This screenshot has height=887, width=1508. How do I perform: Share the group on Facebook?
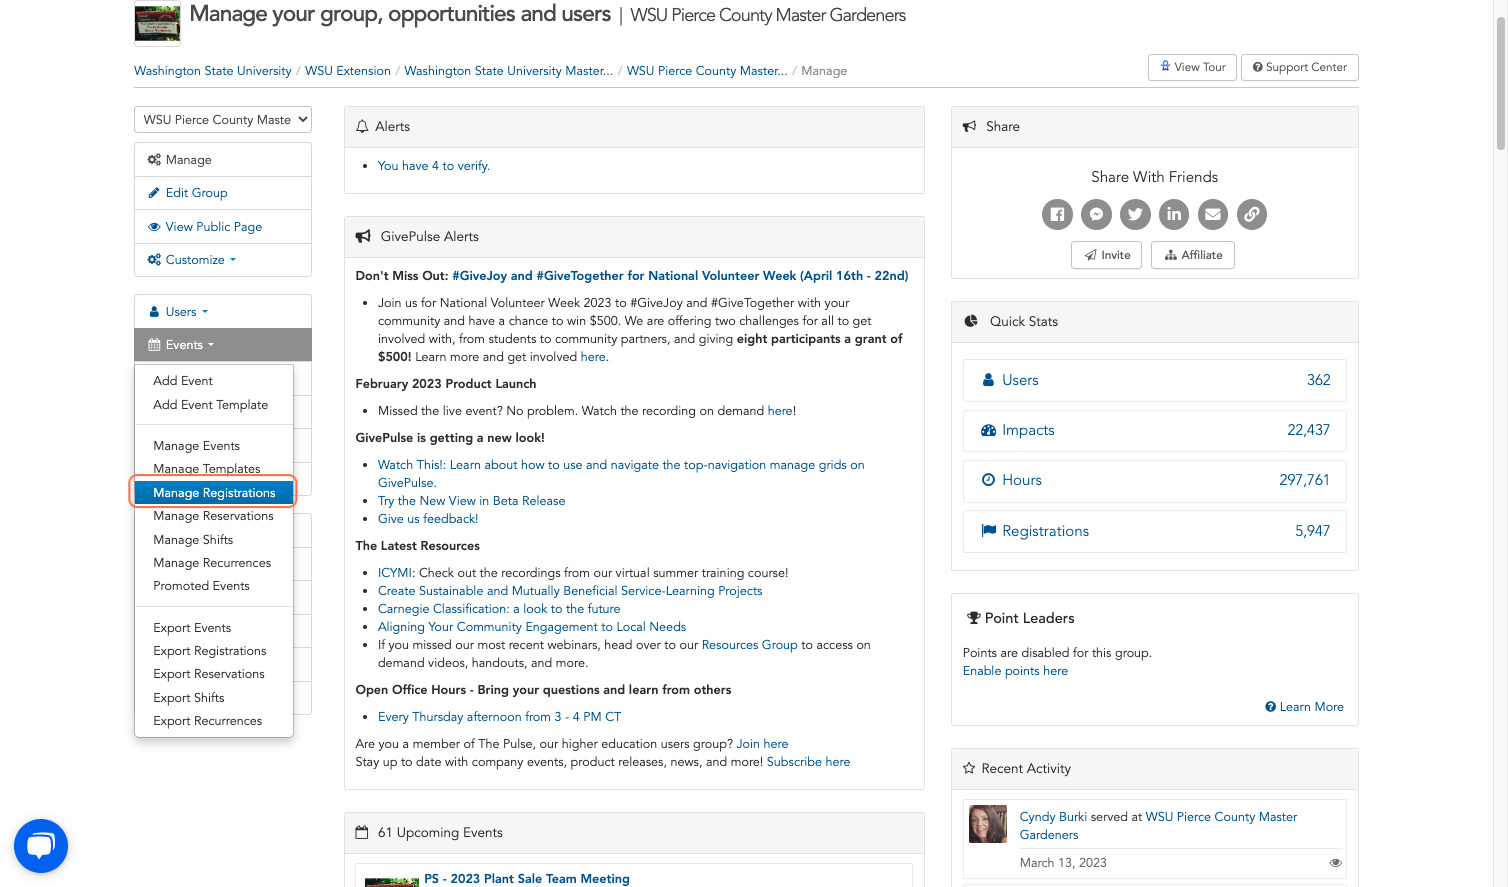tap(1057, 214)
